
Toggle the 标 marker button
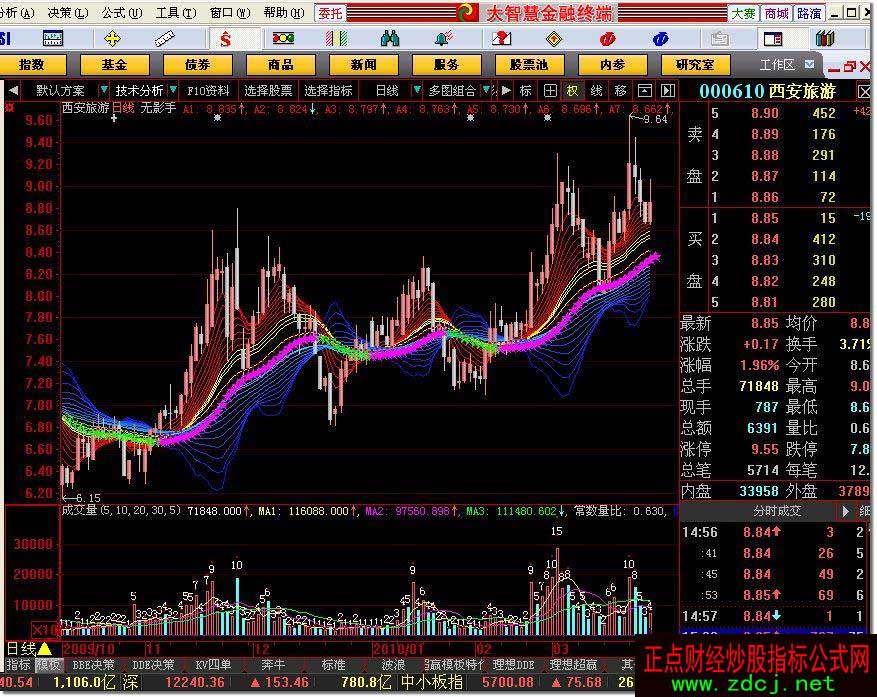[525, 90]
